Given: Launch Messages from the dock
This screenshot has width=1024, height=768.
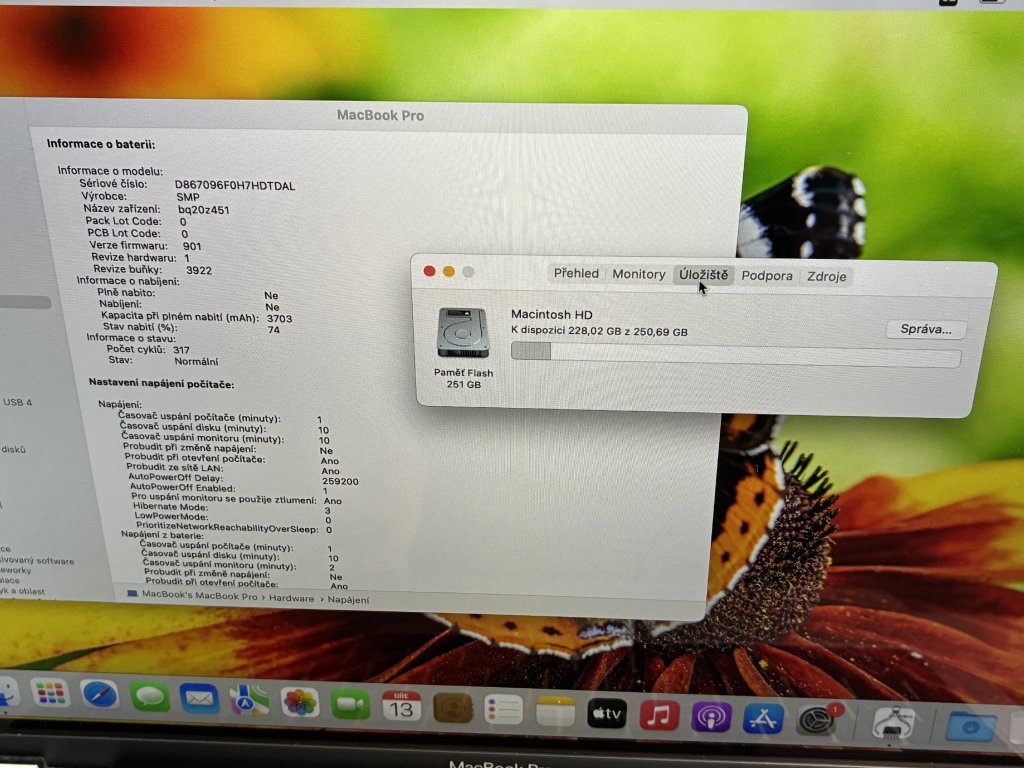Looking at the screenshot, I should click(x=150, y=696).
